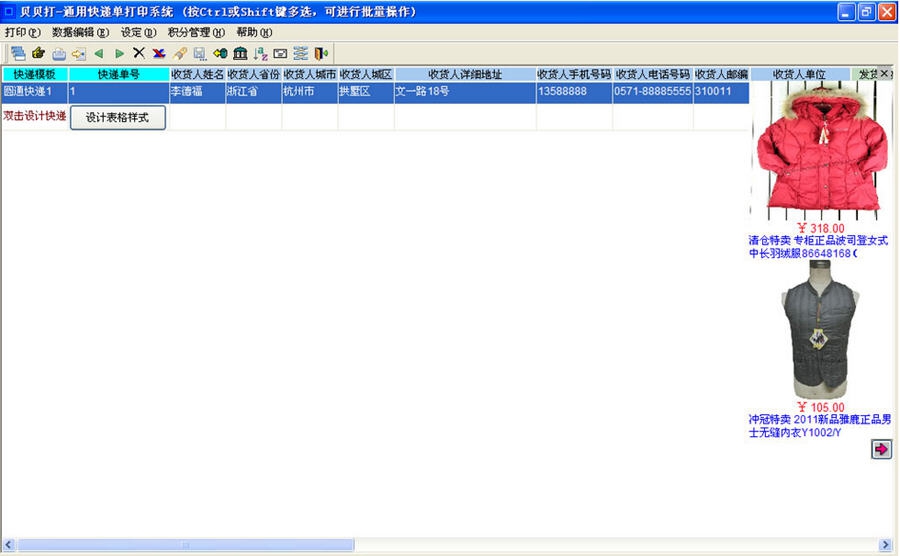Click the pink arrow next-ad button
900x556 pixels.
[x=881, y=449]
